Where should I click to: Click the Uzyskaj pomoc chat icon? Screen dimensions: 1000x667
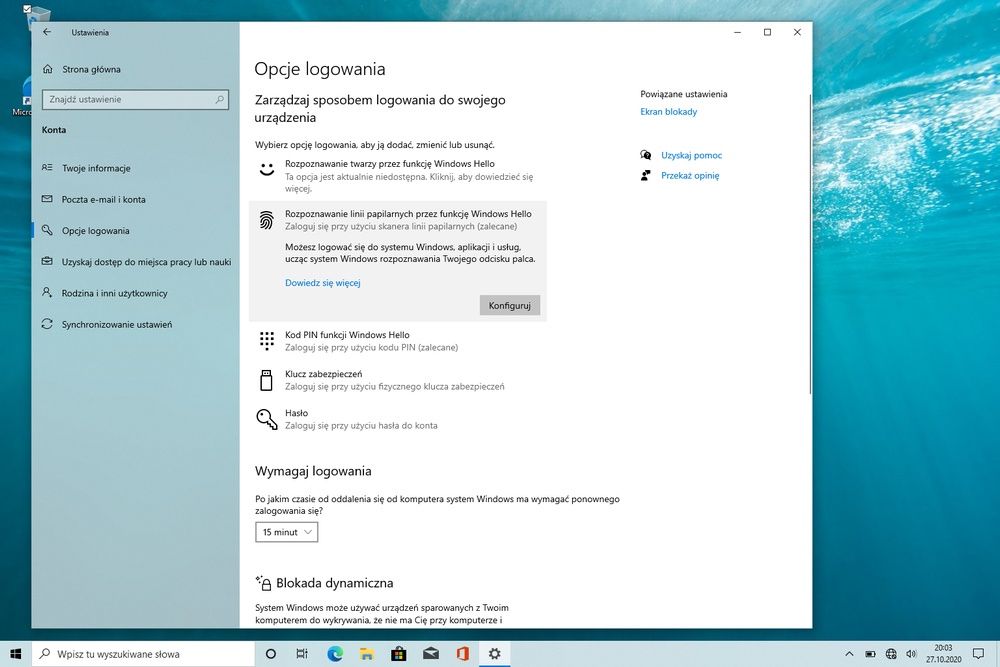646,155
